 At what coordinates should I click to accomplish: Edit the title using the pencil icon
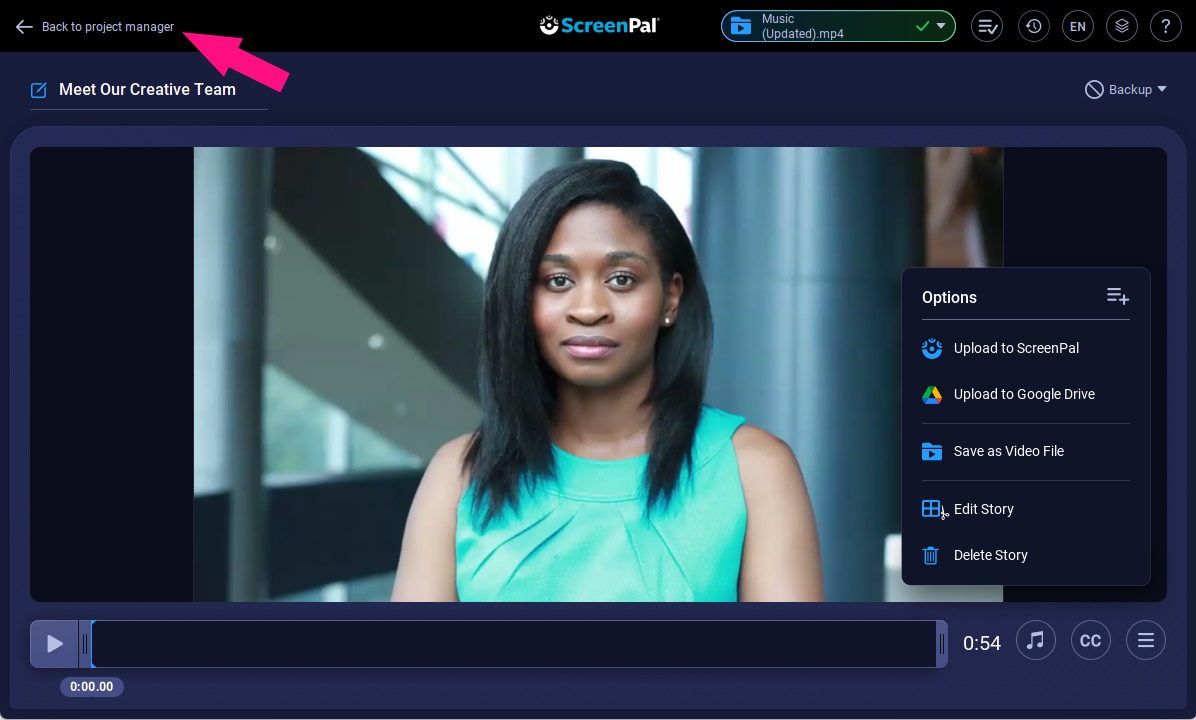[x=38, y=90]
